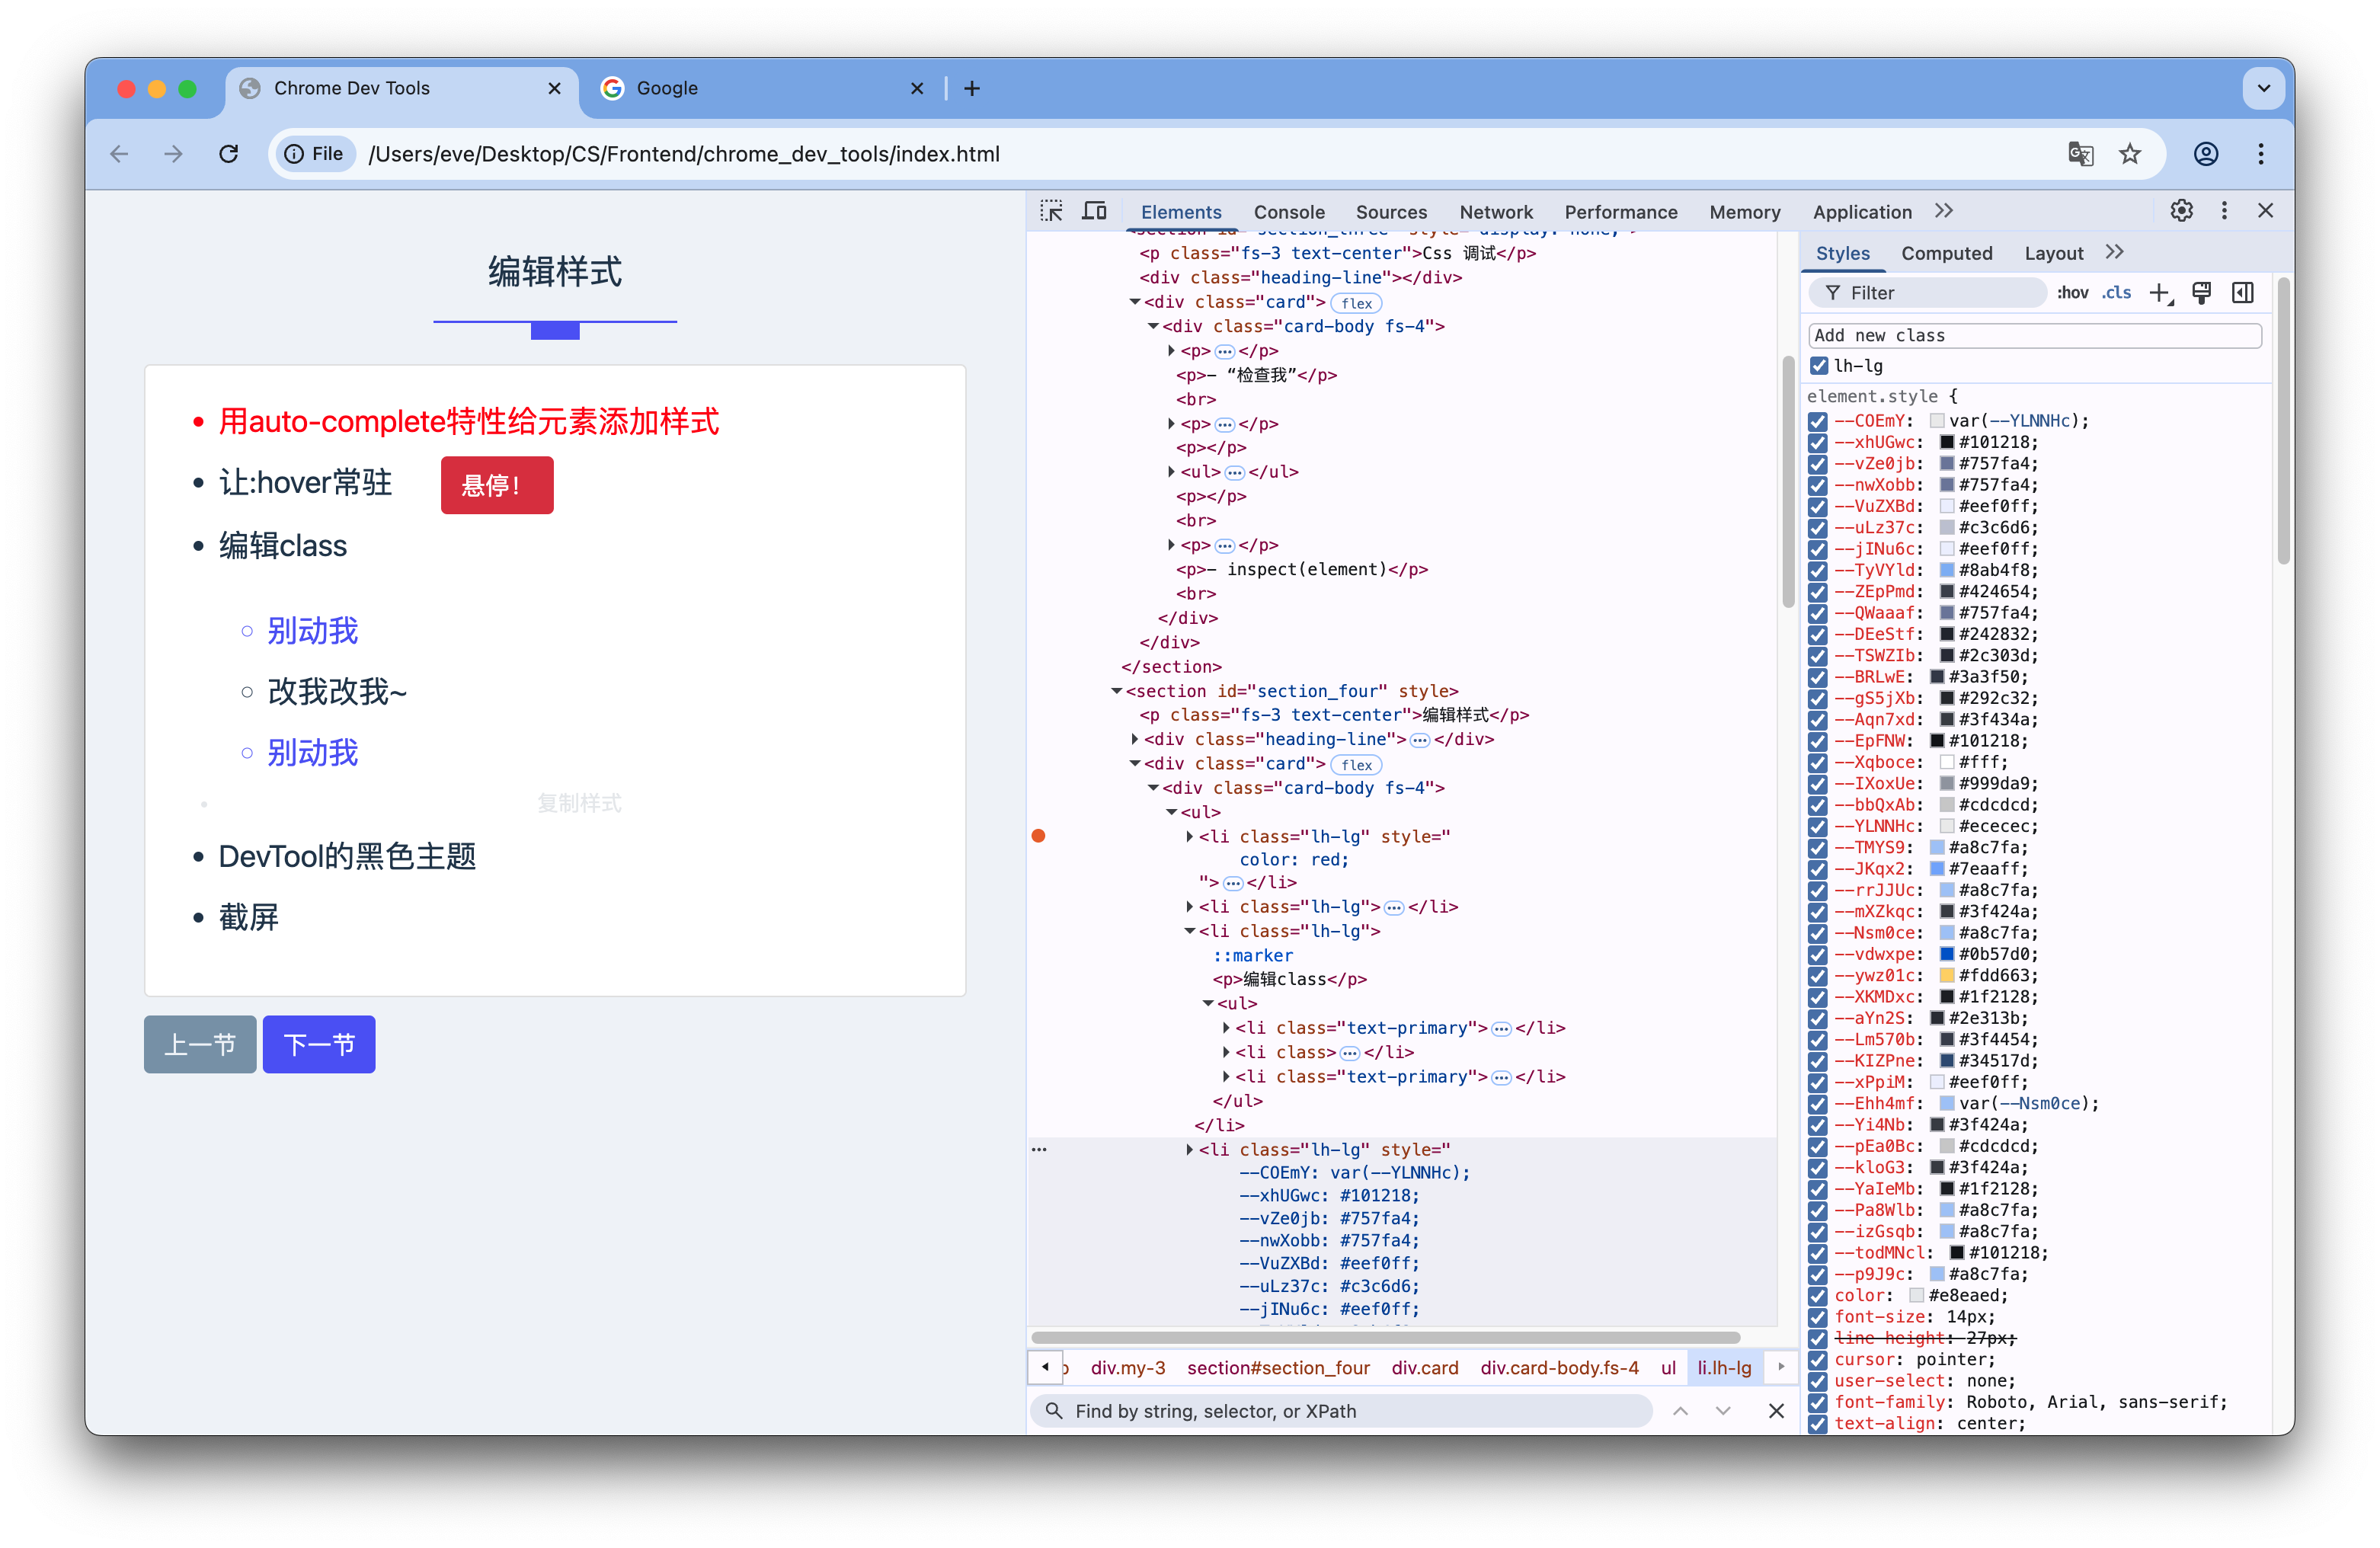The height and width of the screenshot is (1548, 2380).
Task: Reload the page
Action: (229, 154)
